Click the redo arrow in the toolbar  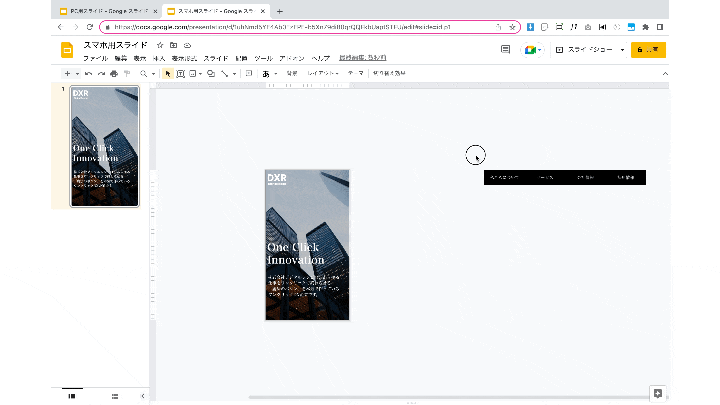pyautogui.click(x=100, y=74)
